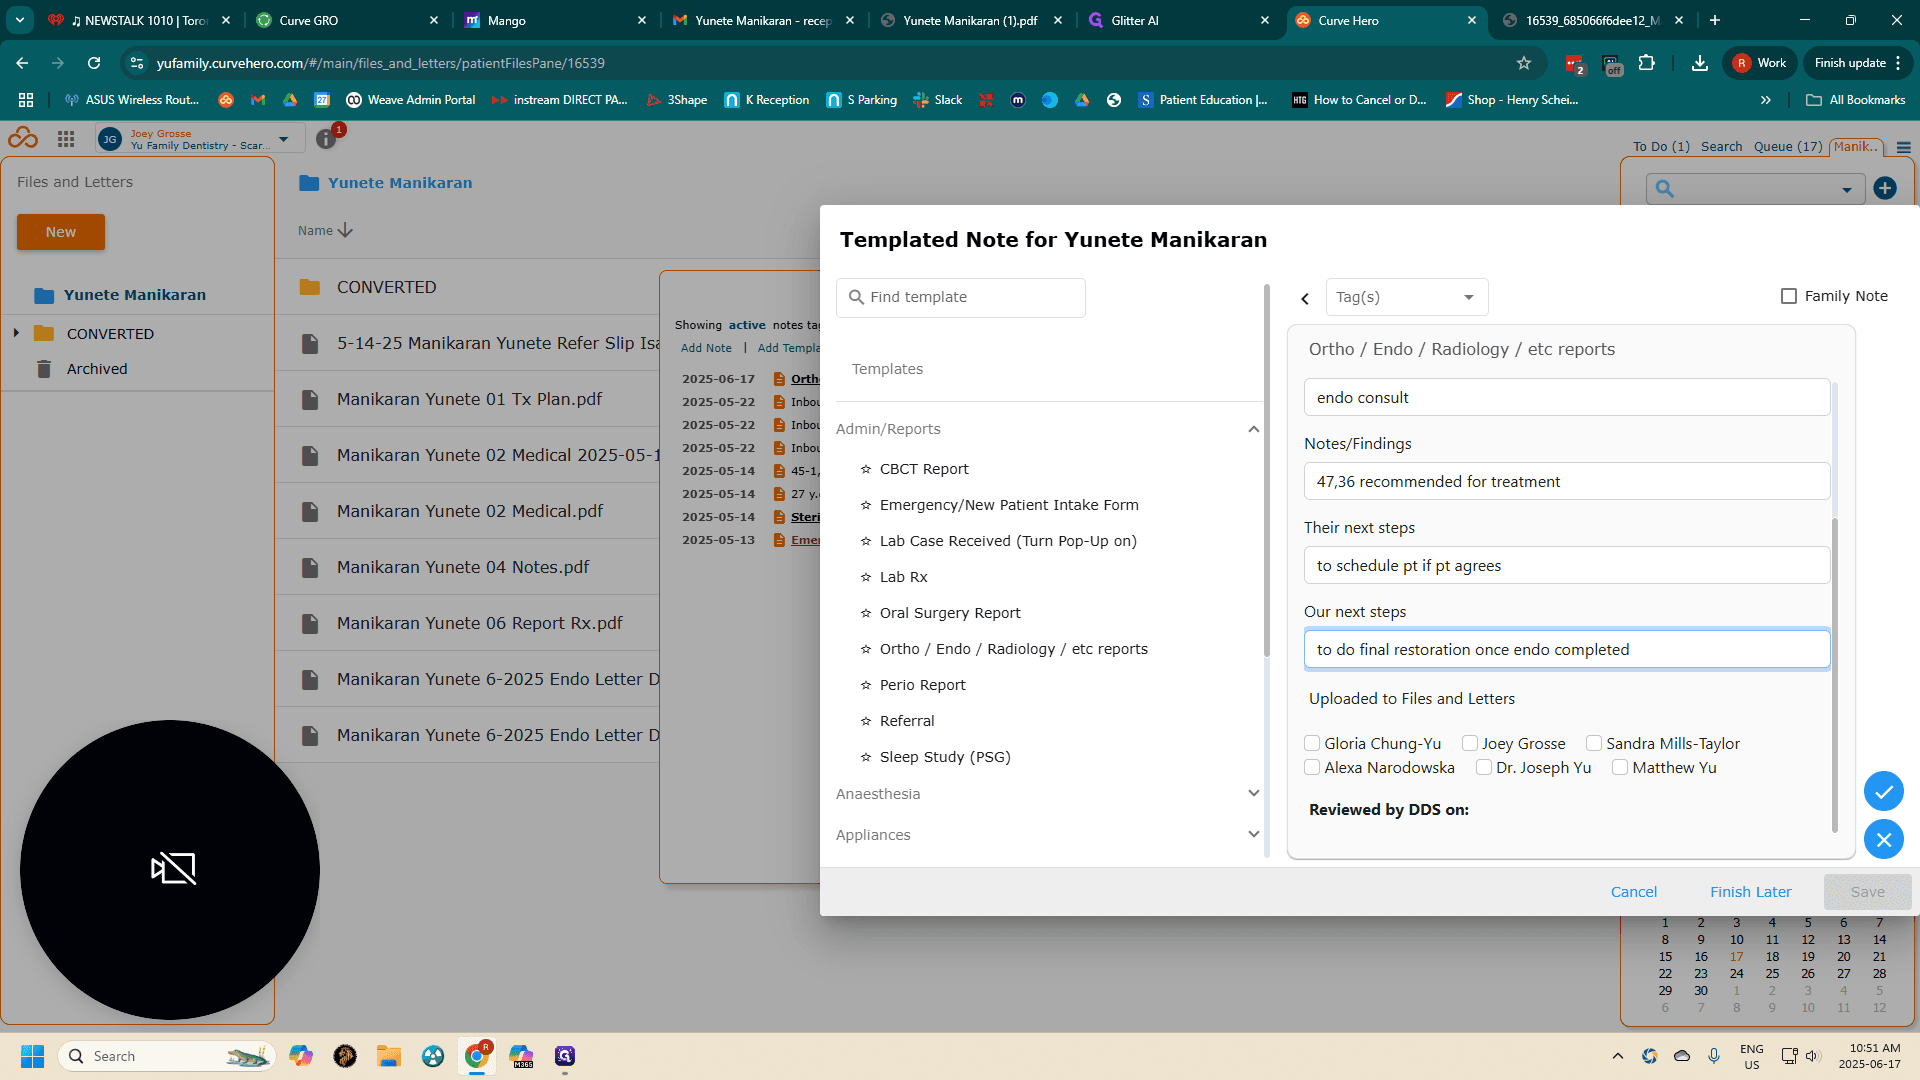Open the Archived trash icon in sidebar
1920x1080 pixels.
point(44,369)
